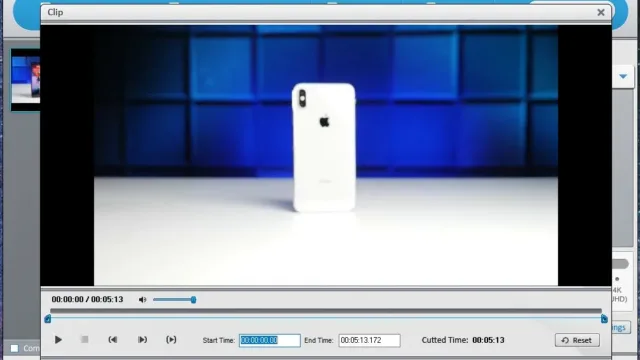Click the 00:00:00 / 00:05:13 time display

coord(87,299)
